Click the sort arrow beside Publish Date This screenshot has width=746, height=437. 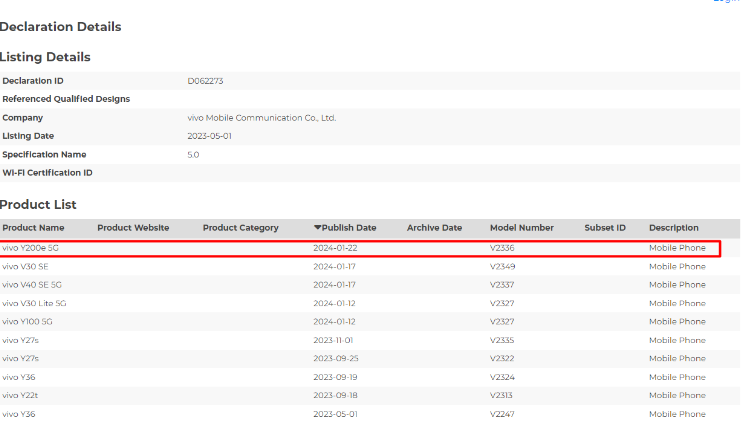tap(317, 228)
